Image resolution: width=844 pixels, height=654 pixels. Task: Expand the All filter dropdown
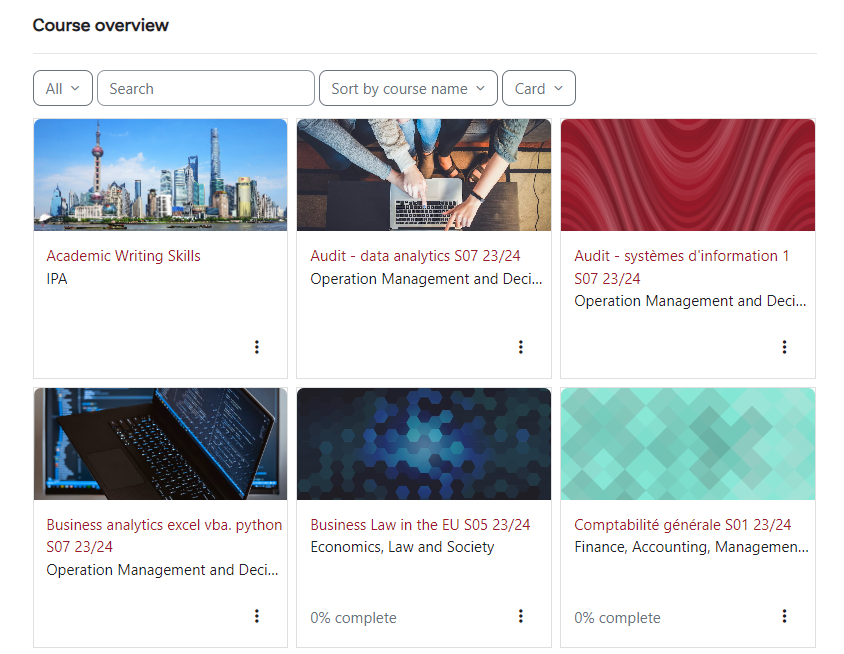pyautogui.click(x=63, y=88)
